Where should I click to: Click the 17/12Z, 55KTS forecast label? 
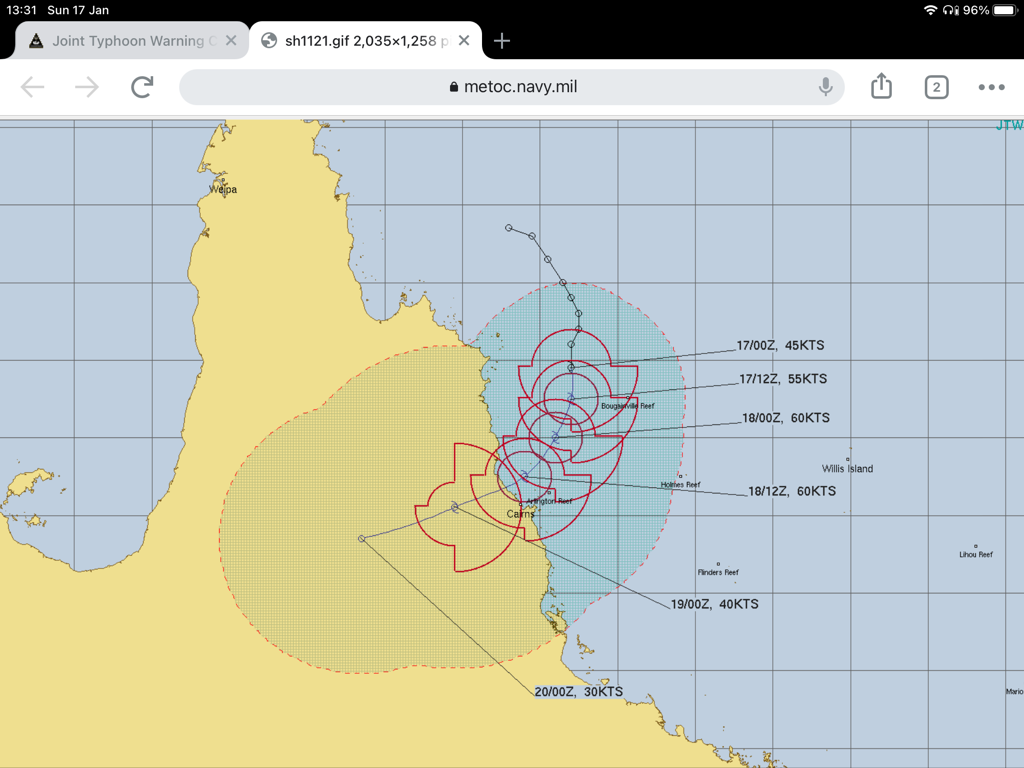[783, 379]
